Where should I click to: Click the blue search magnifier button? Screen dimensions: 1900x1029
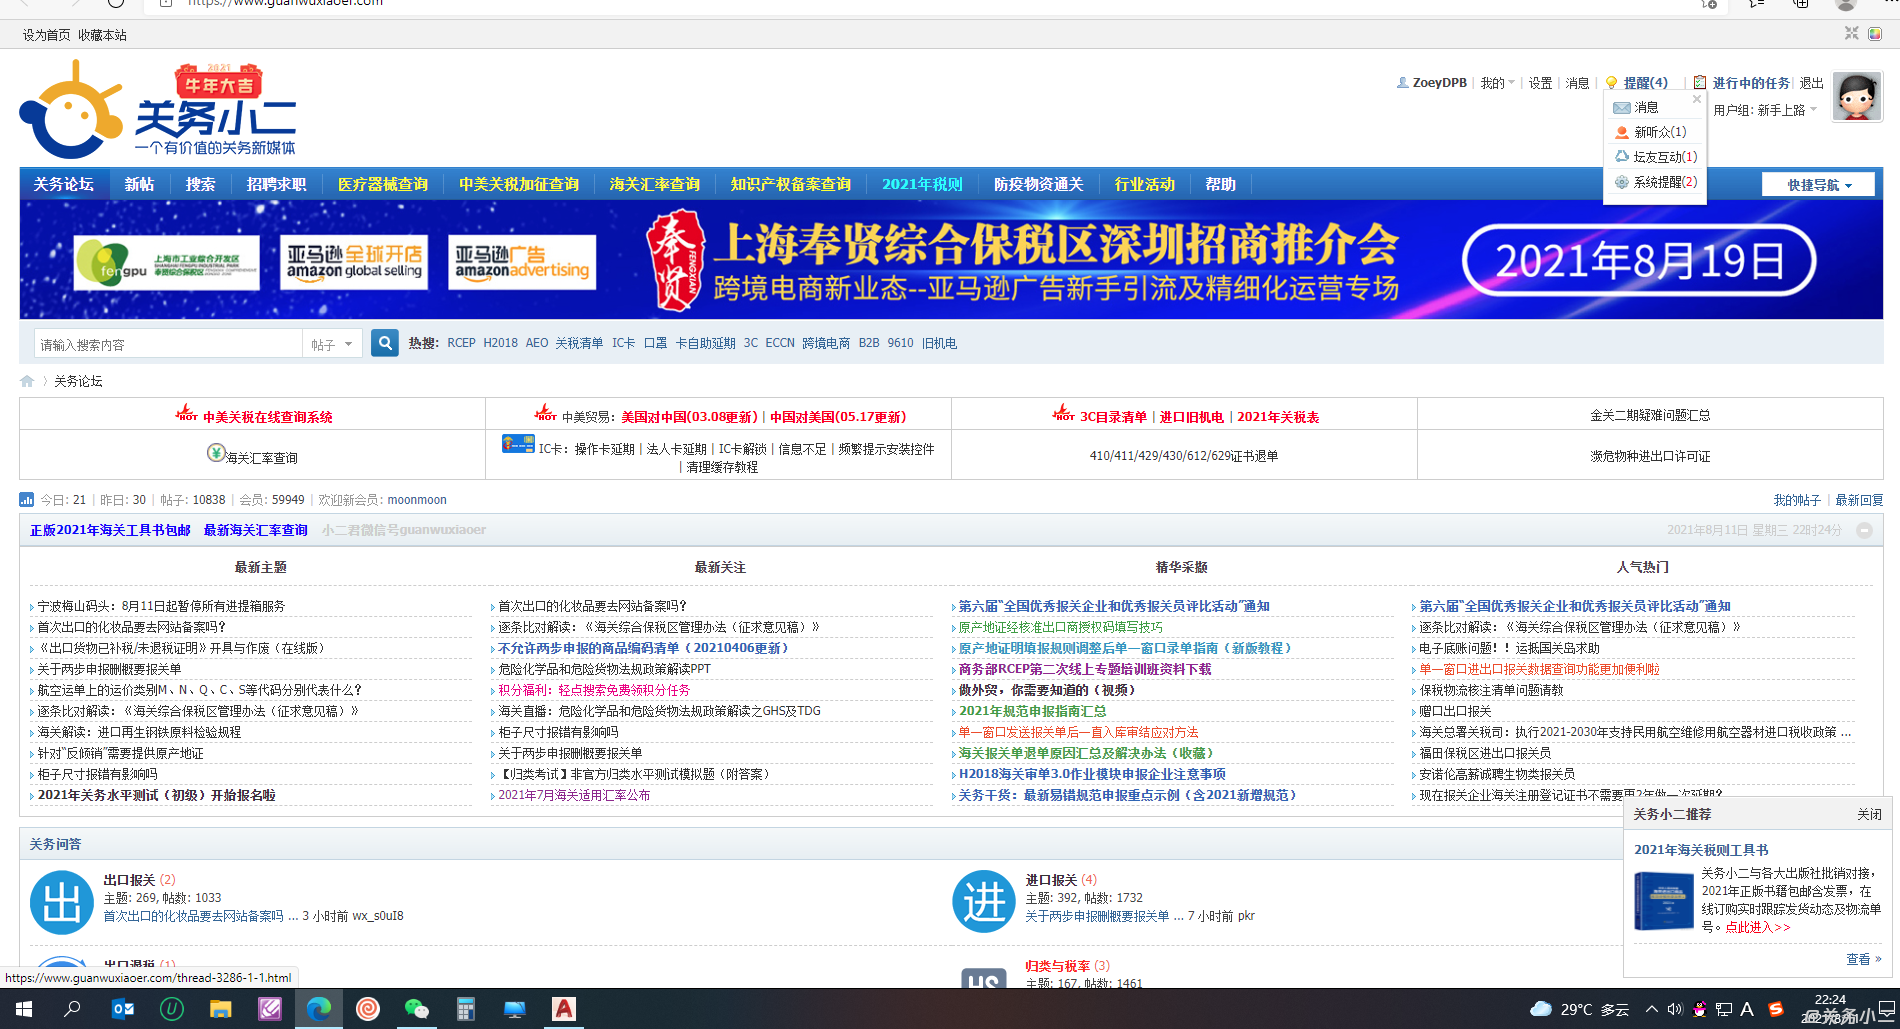[385, 343]
